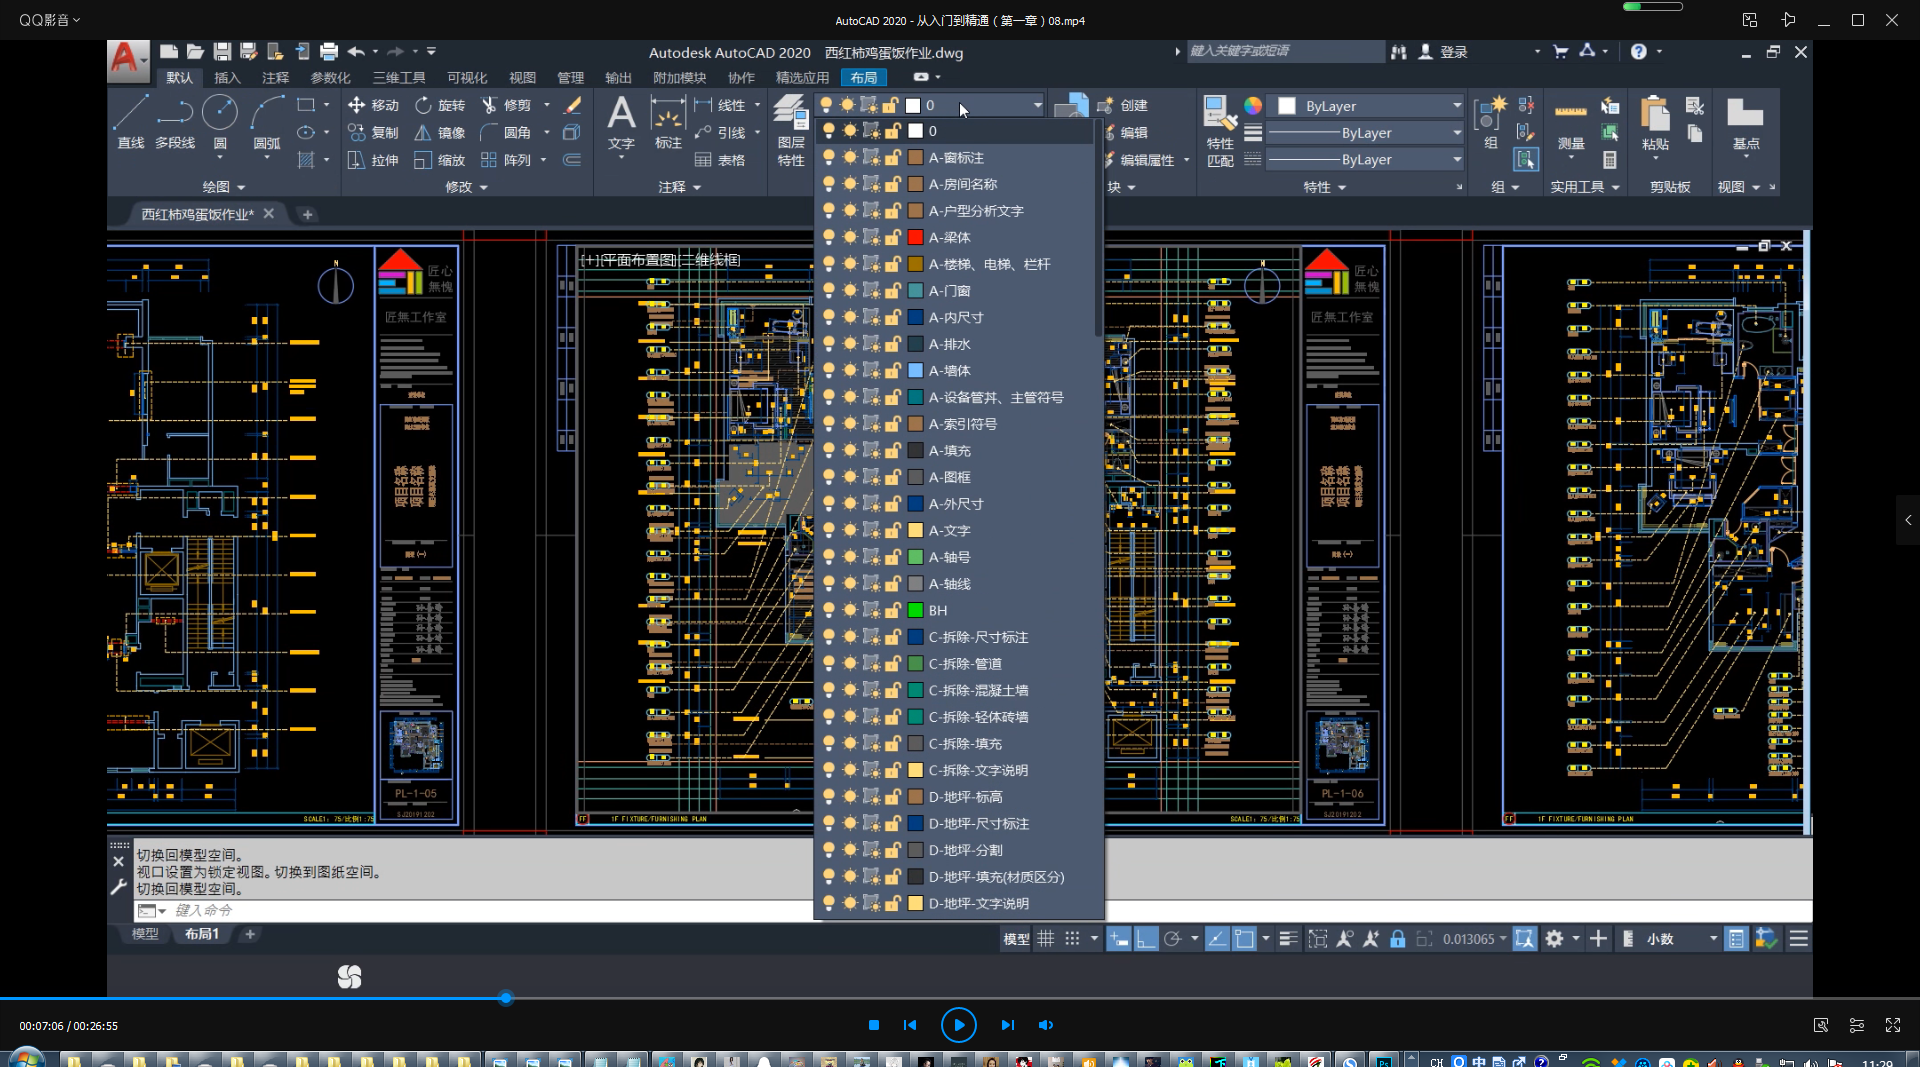Screen dimensions: 1920x1067
Task: Select the Line (直线) drawing tool
Action: [x=130, y=123]
